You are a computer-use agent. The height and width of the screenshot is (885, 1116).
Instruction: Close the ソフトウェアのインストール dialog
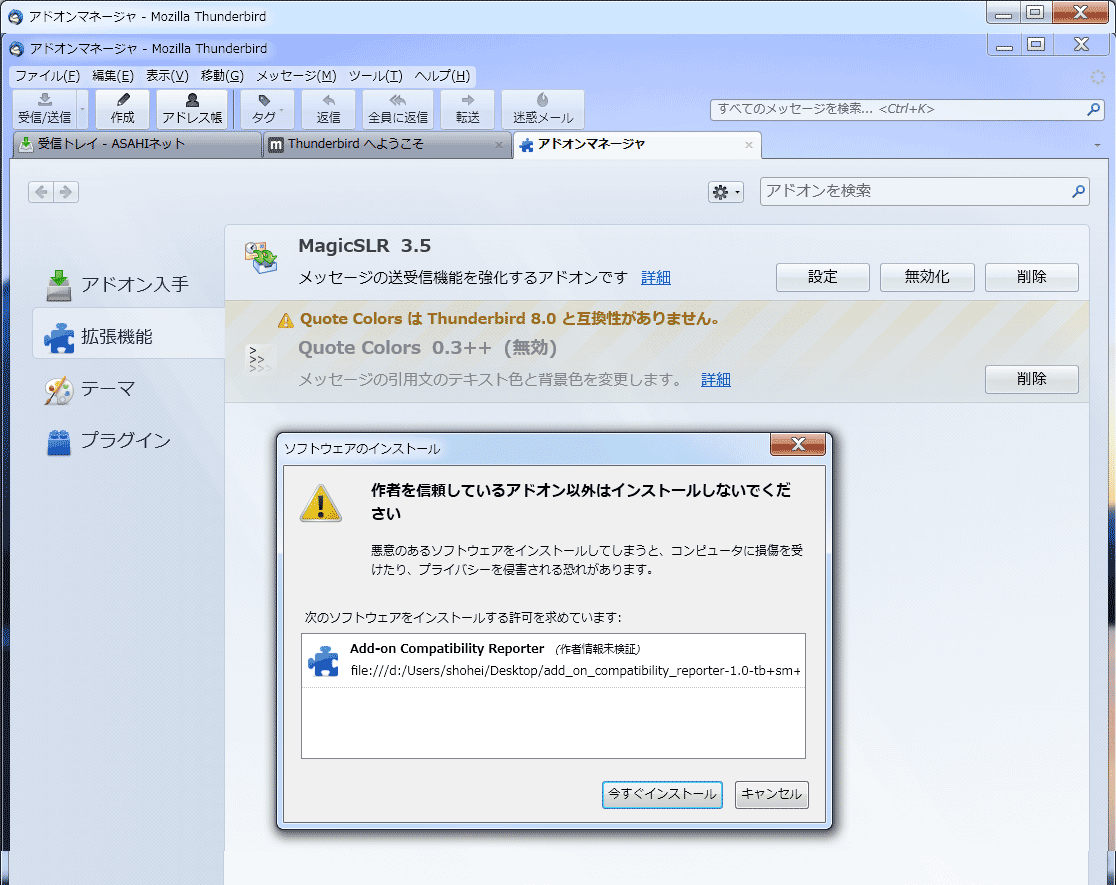coord(798,444)
